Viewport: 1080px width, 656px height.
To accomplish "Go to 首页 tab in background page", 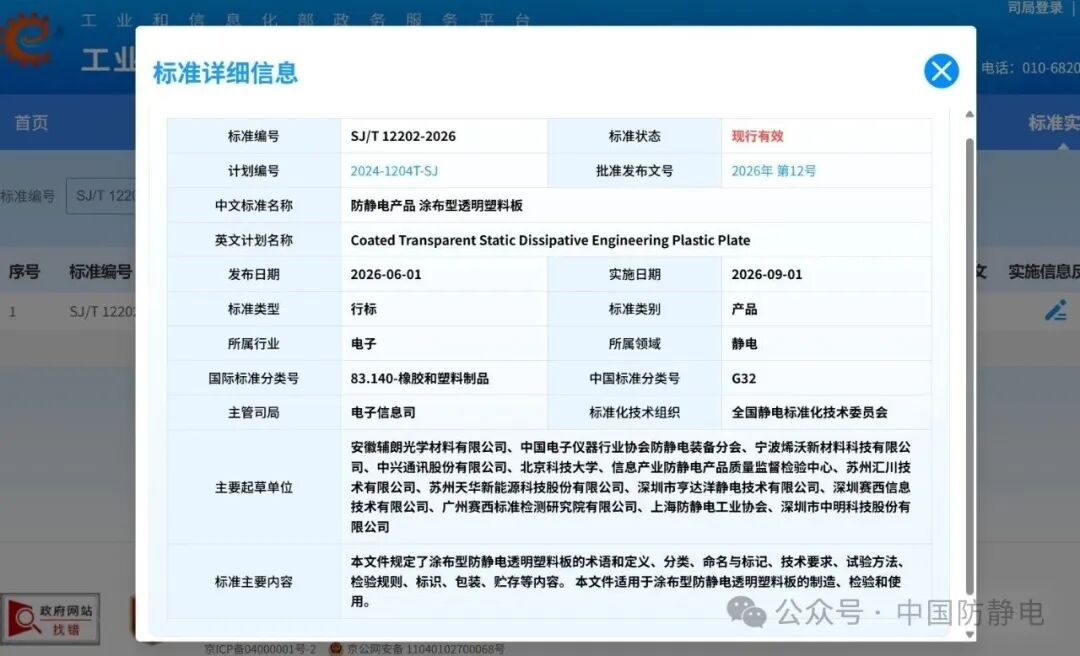I will (32, 123).
